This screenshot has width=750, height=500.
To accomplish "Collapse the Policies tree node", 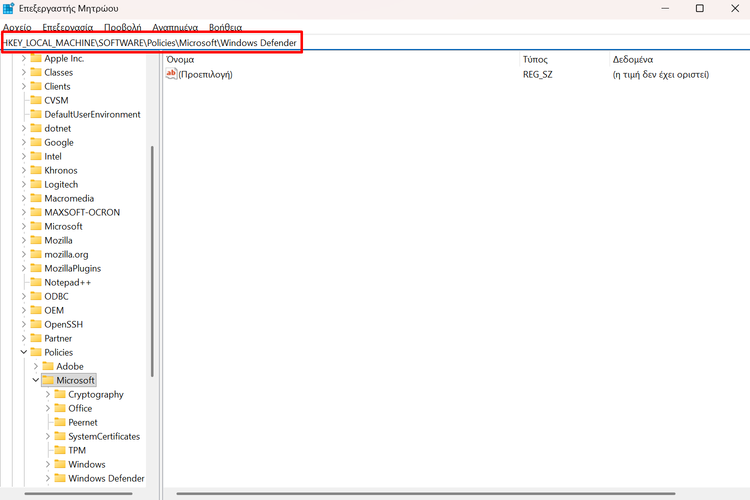I will point(23,353).
